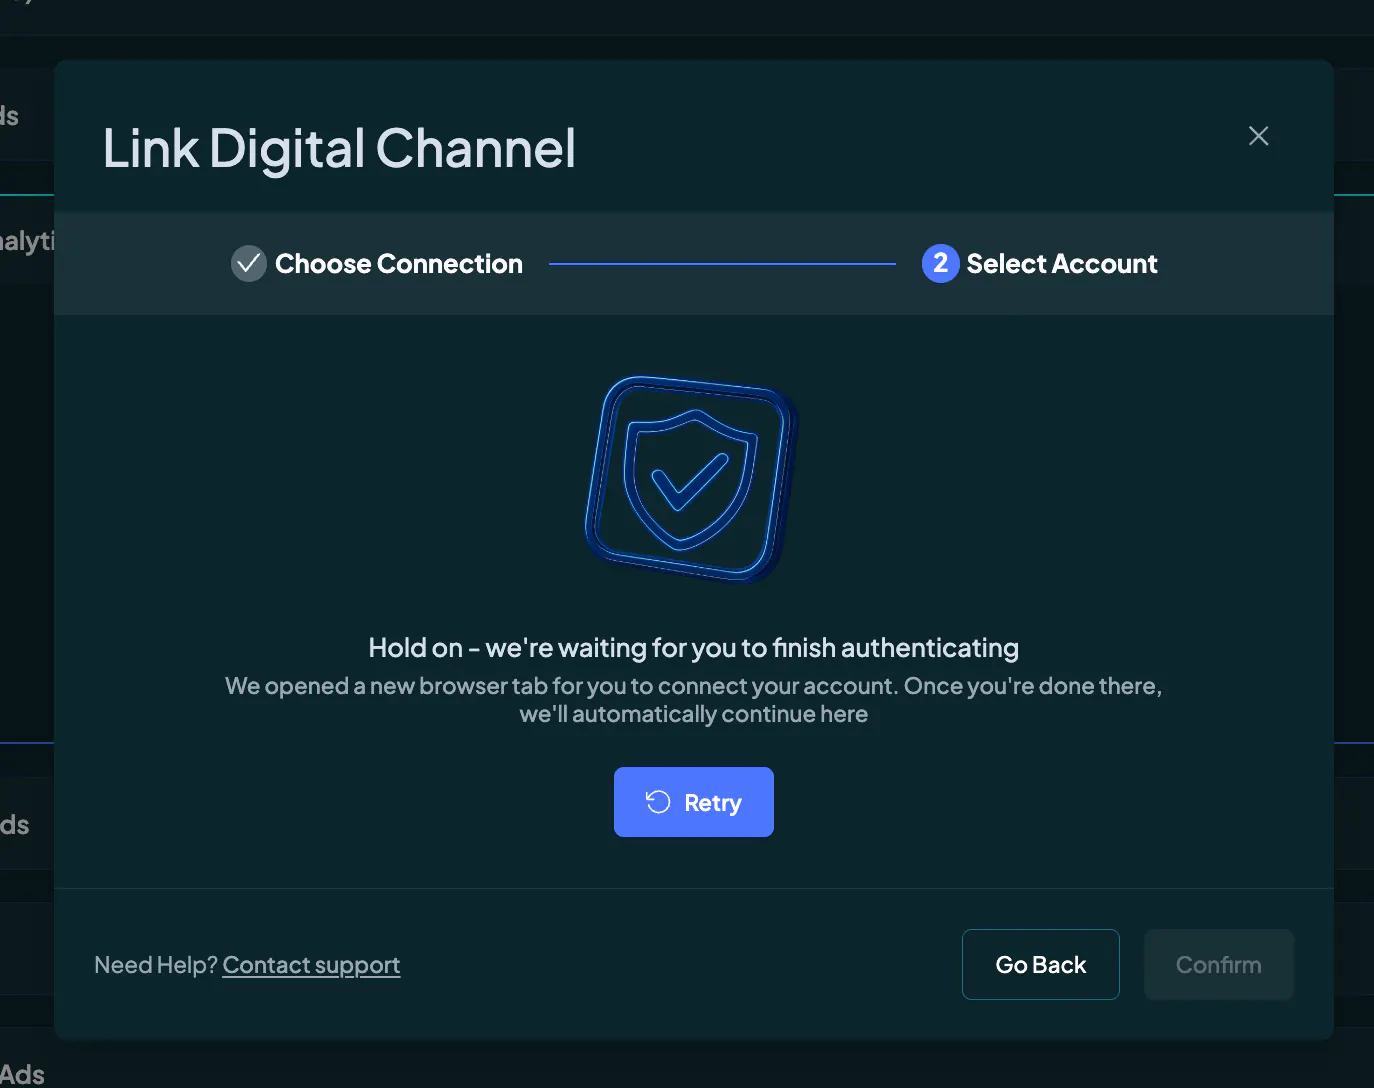Image resolution: width=1374 pixels, height=1088 pixels.
Task: Retry the account authentication
Action: tap(694, 802)
